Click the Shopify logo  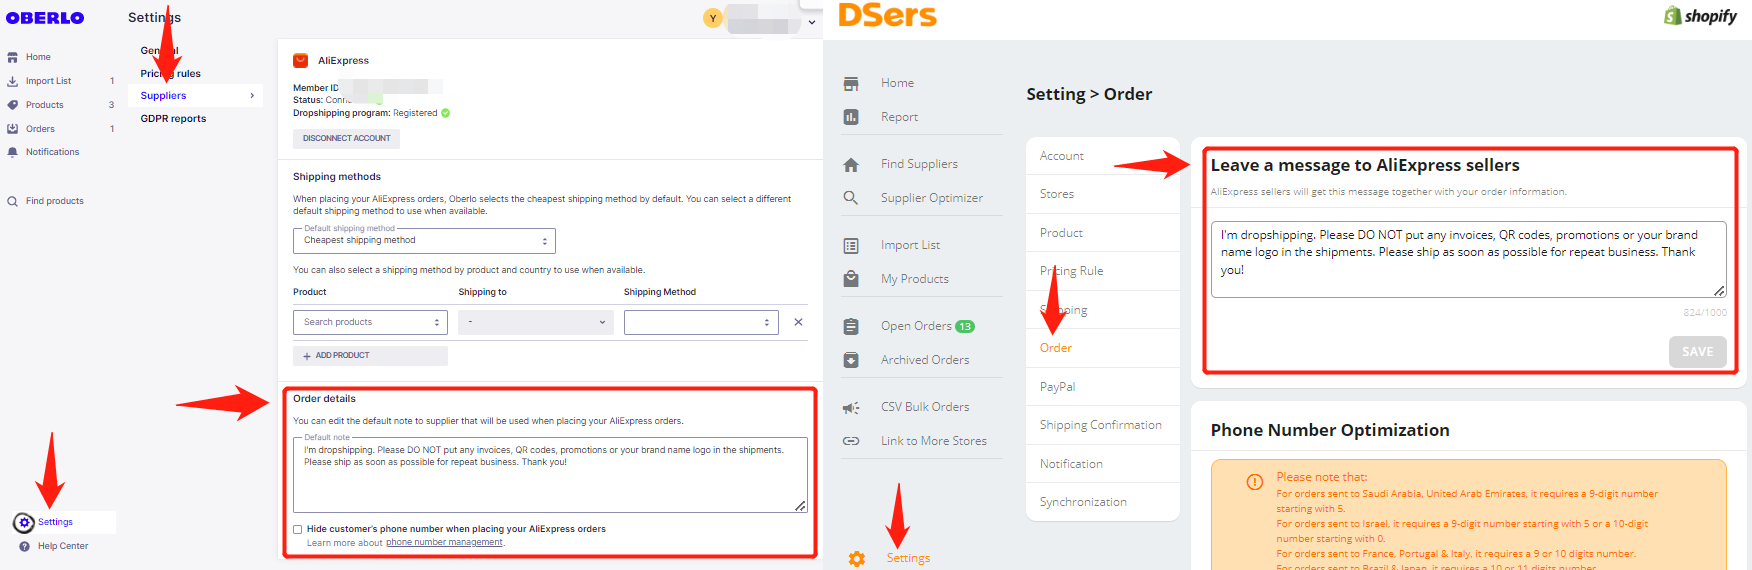click(1700, 16)
